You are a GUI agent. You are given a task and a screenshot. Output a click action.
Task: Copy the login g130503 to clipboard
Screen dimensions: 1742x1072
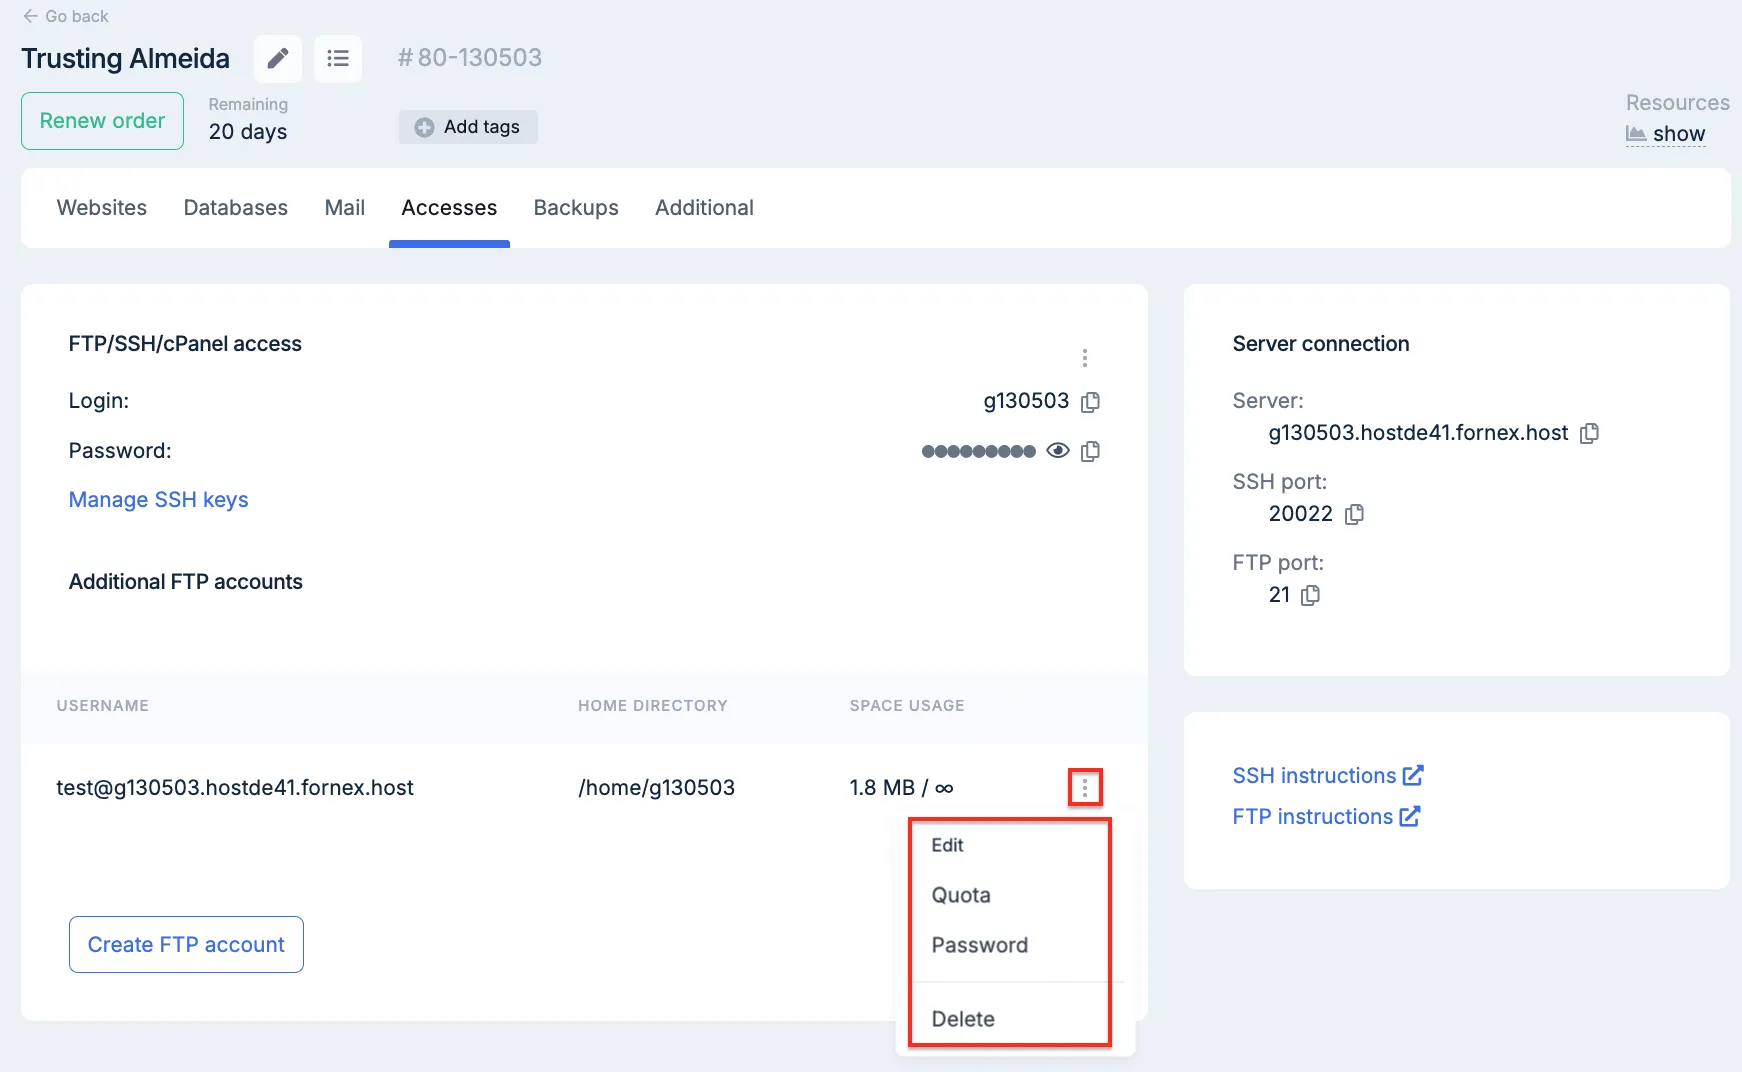1091,402
